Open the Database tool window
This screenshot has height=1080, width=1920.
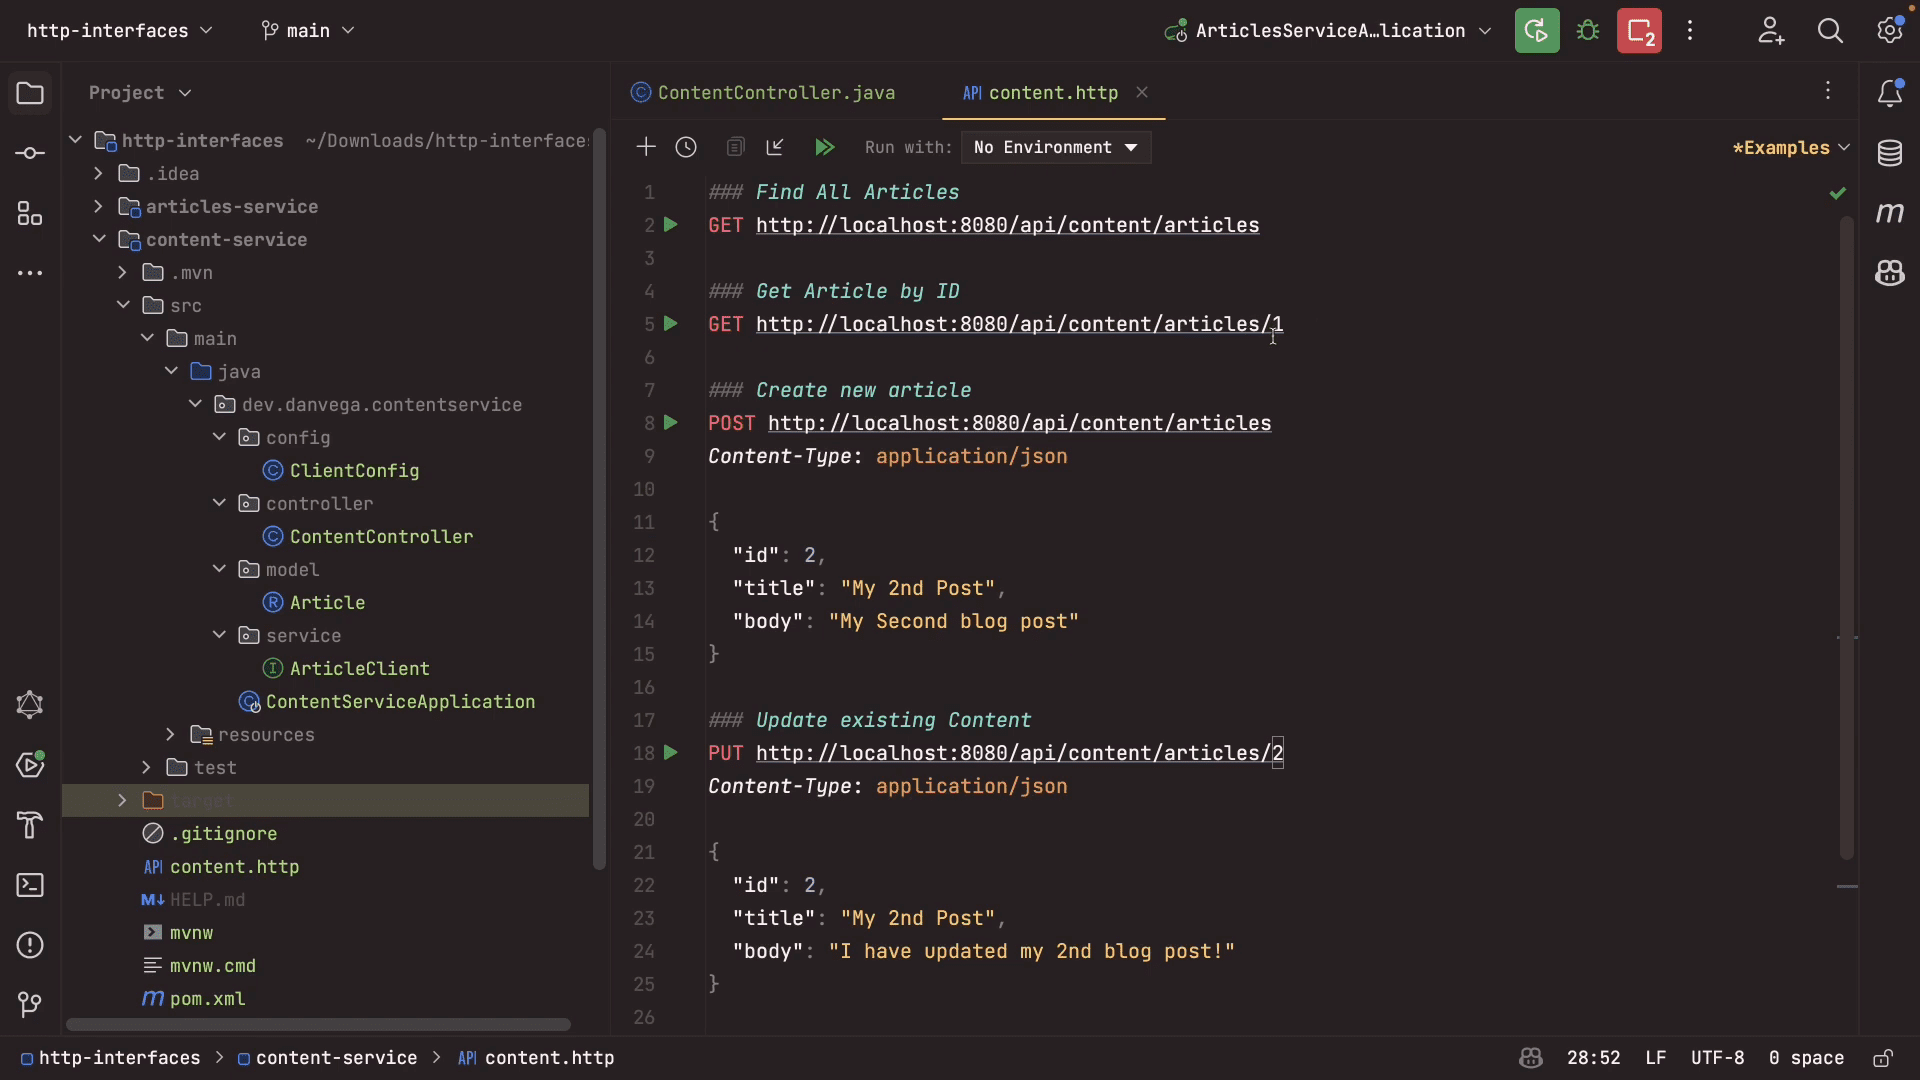pyautogui.click(x=1891, y=152)
